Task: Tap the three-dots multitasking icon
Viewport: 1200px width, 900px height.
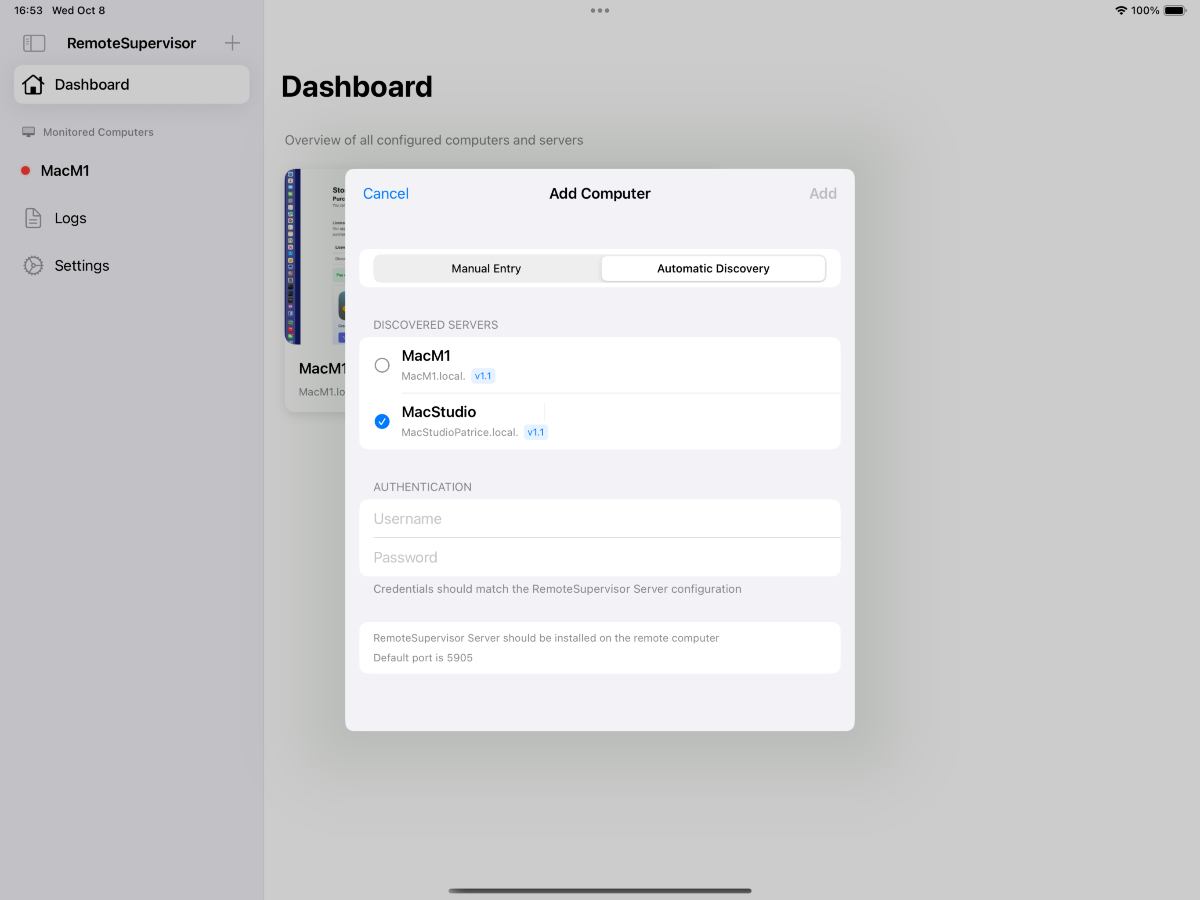Action: point(600,11)
